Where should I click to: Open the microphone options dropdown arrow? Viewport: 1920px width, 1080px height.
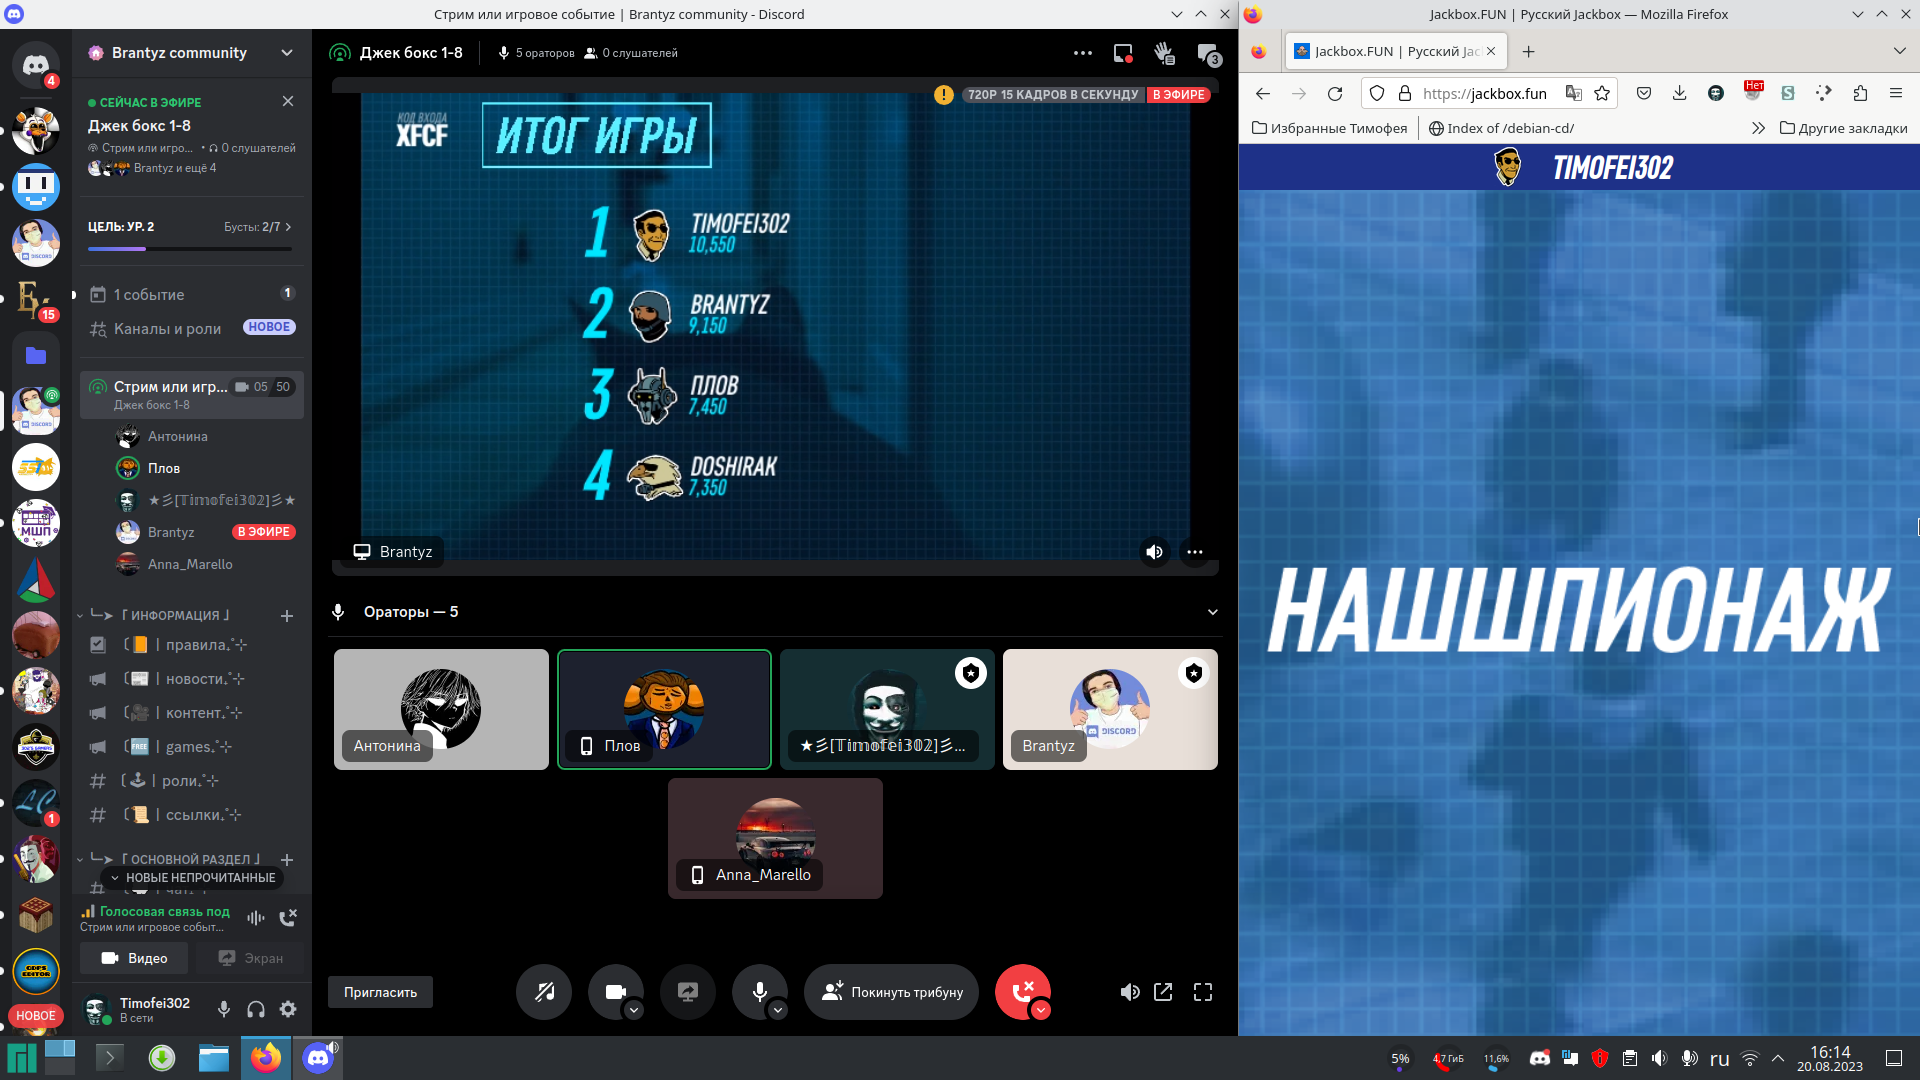coord(778,1010)
